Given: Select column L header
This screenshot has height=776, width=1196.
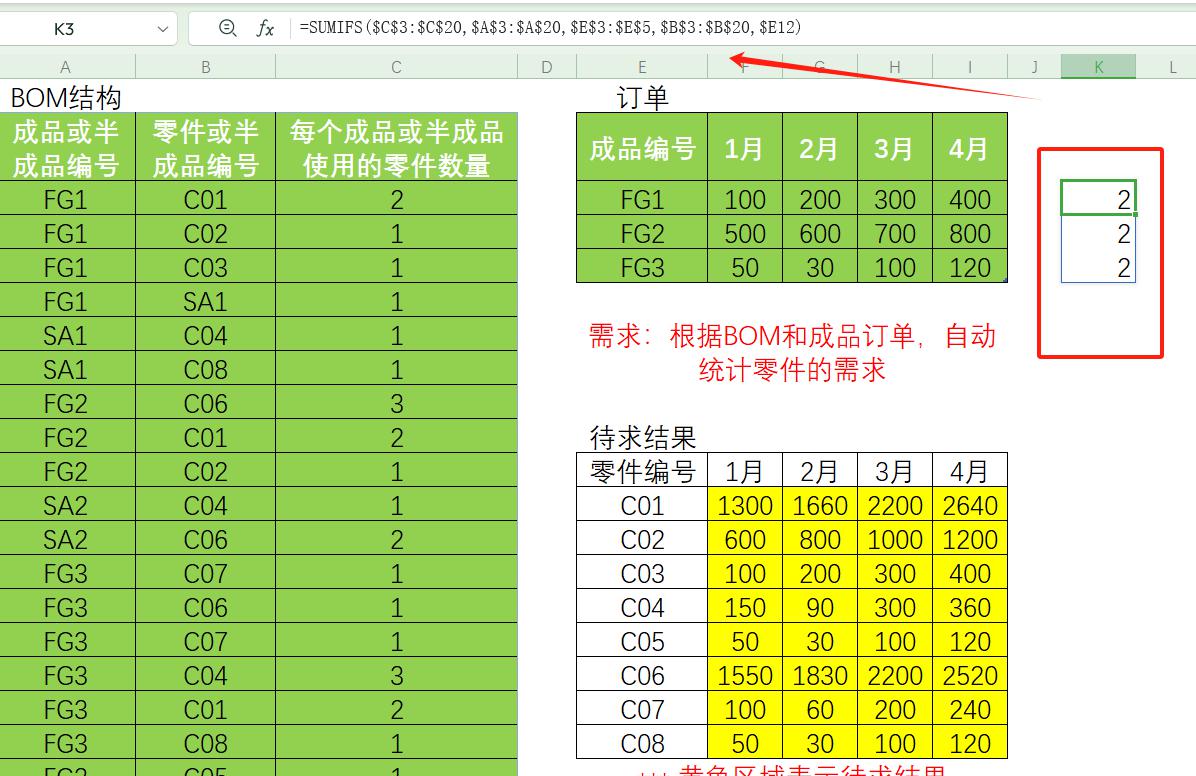Looking at the screenshot, I should point(1172,67).
